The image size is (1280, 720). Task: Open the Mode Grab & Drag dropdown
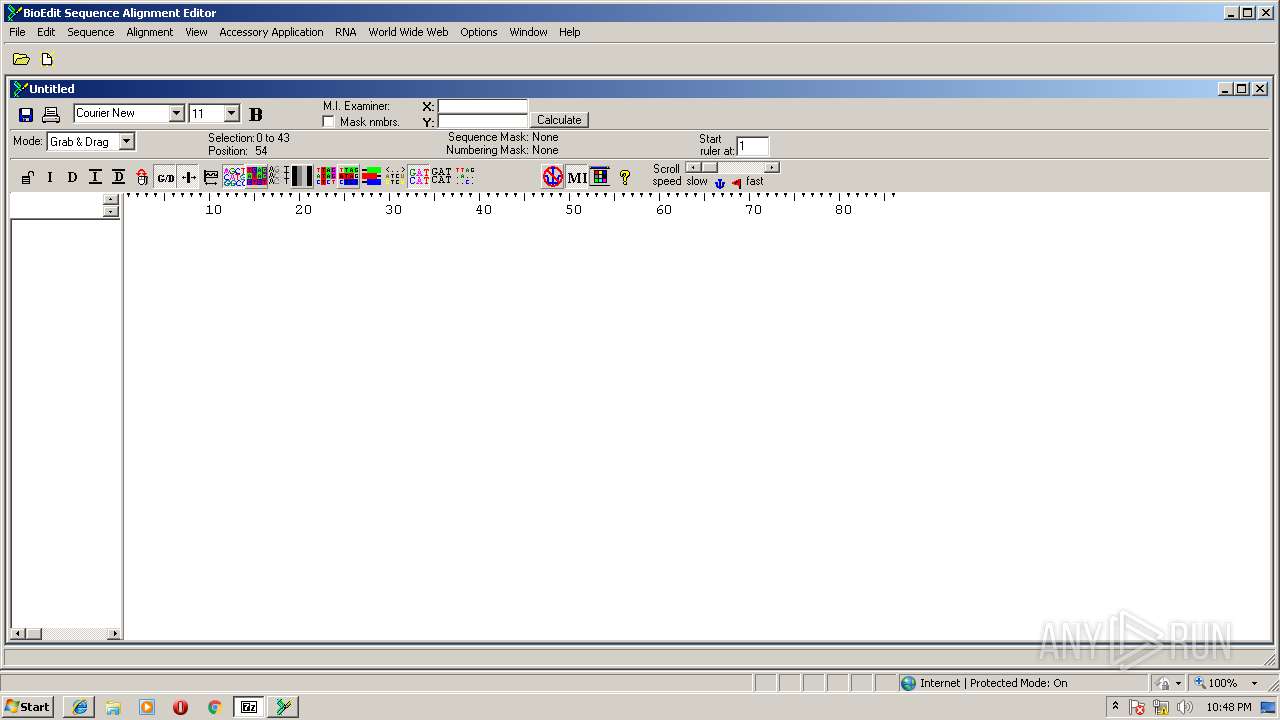point(126,142)
